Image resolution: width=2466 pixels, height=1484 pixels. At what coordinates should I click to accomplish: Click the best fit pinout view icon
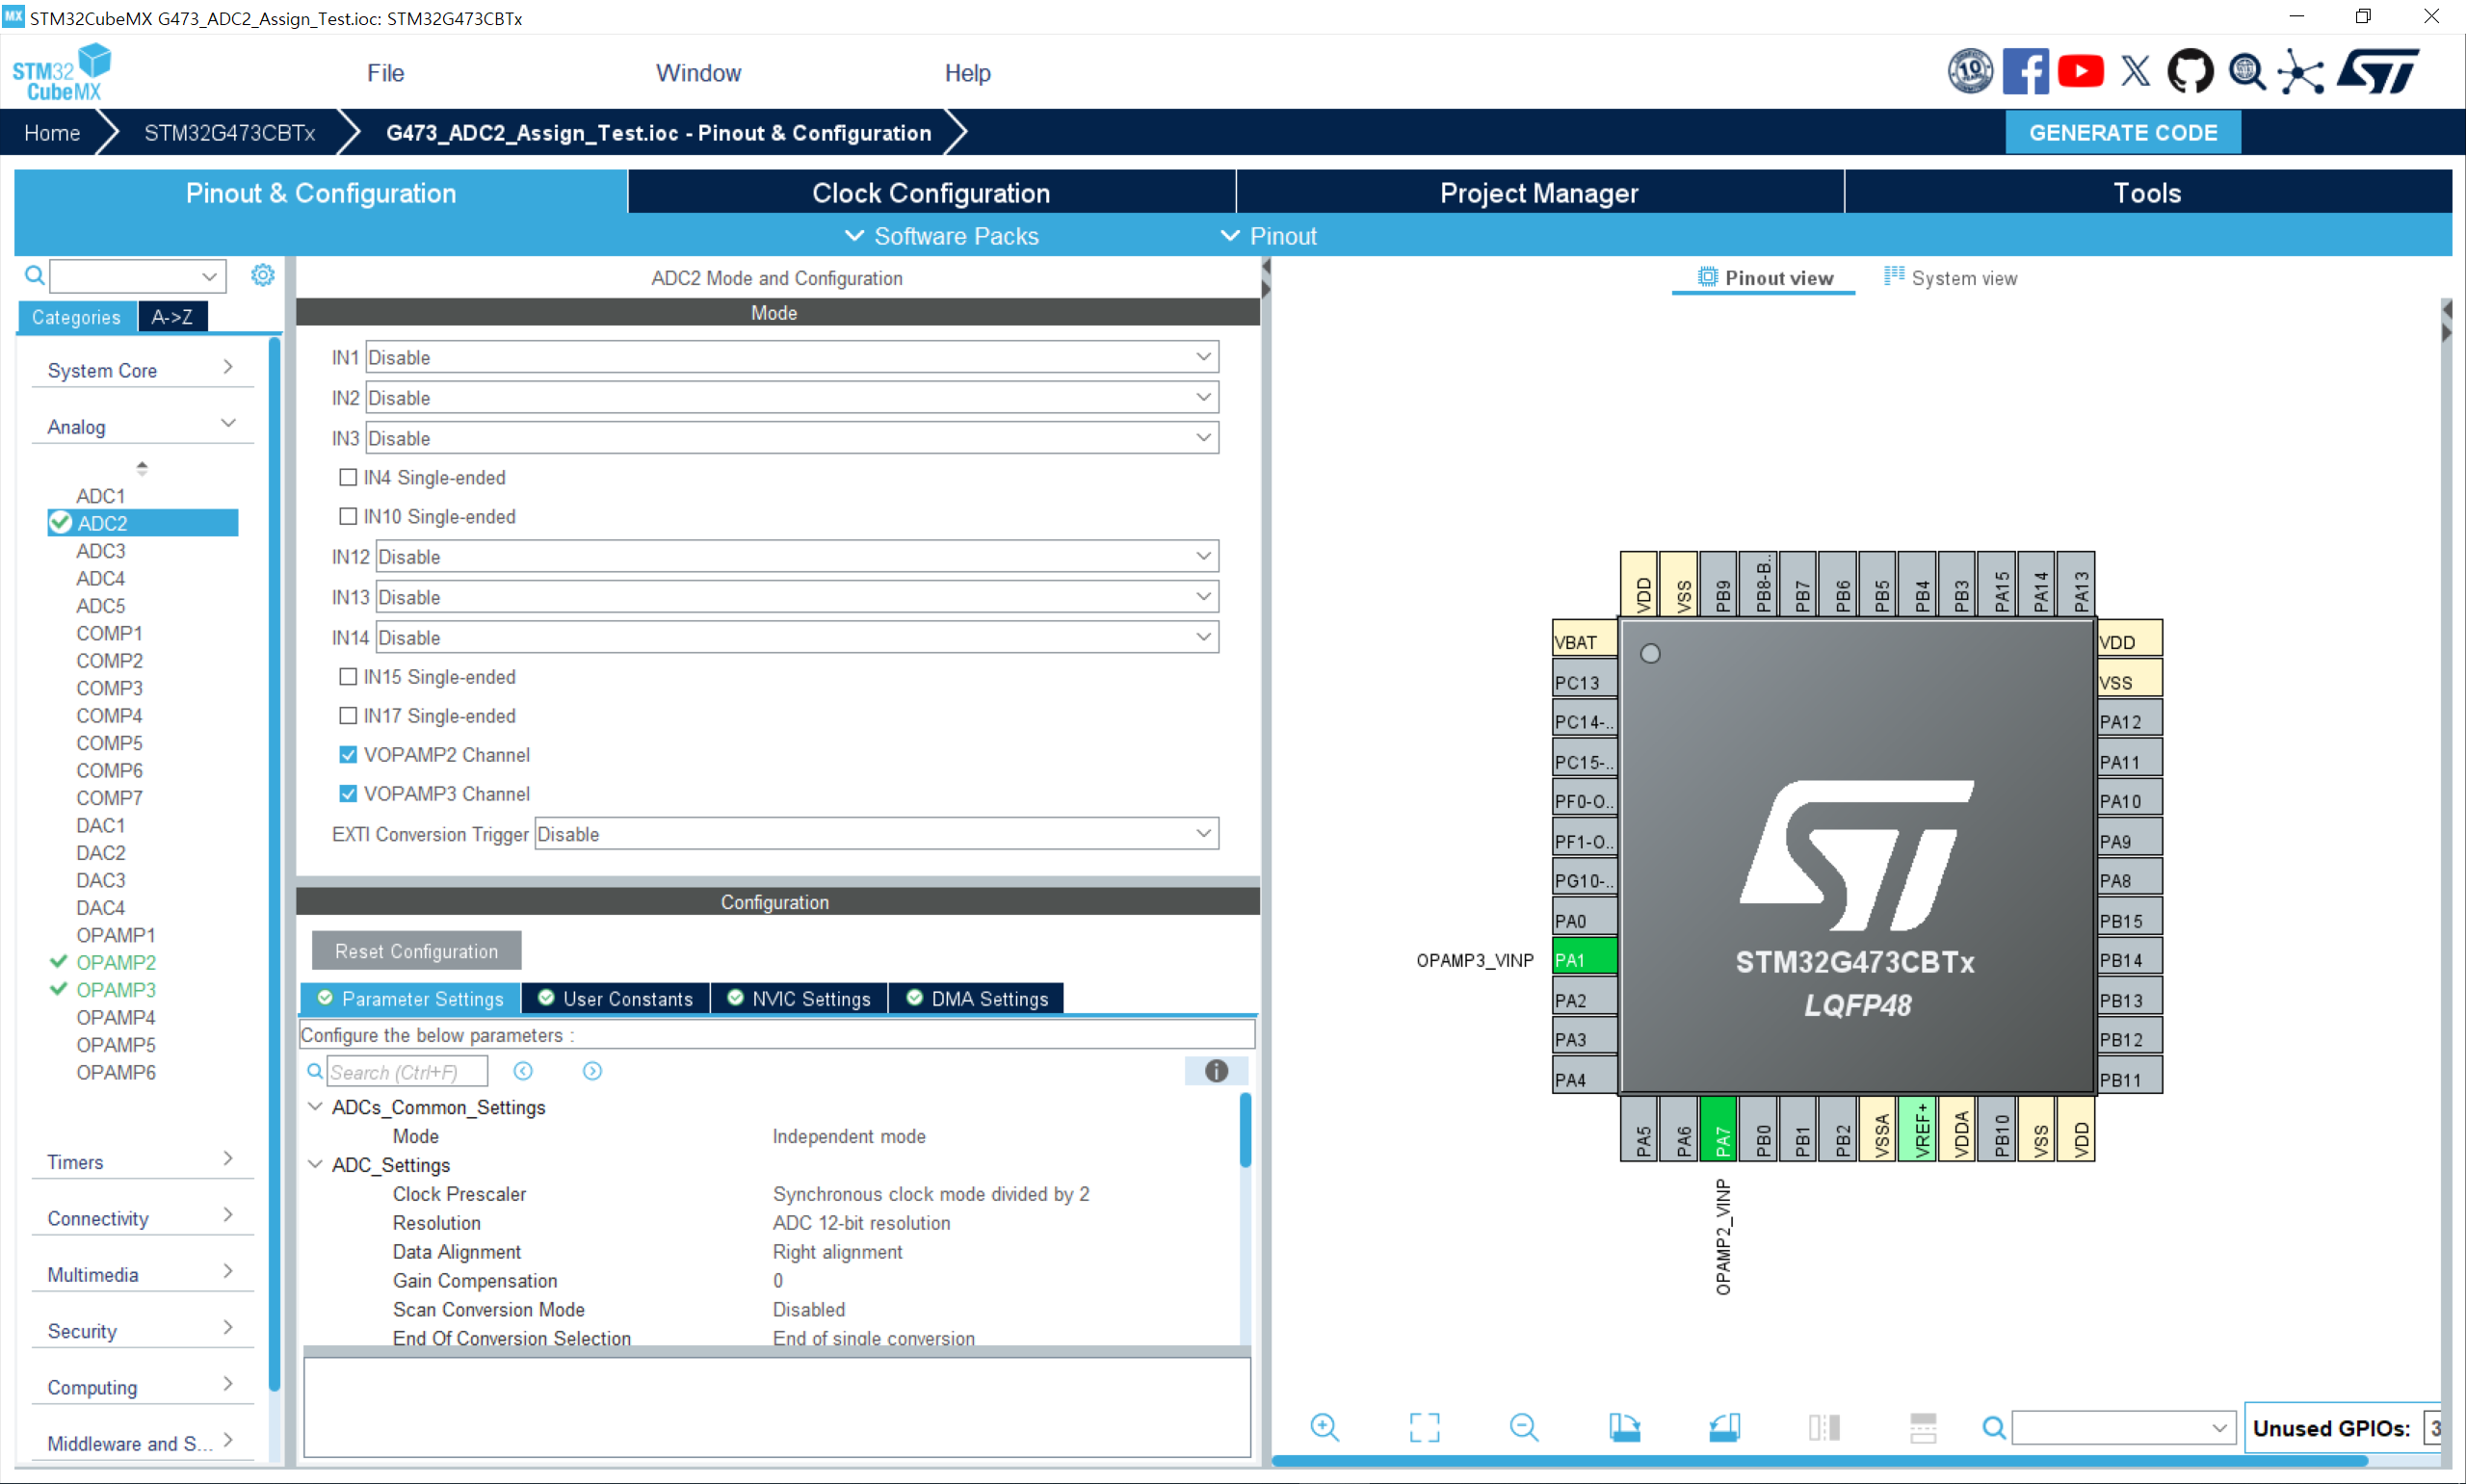1424,1427
